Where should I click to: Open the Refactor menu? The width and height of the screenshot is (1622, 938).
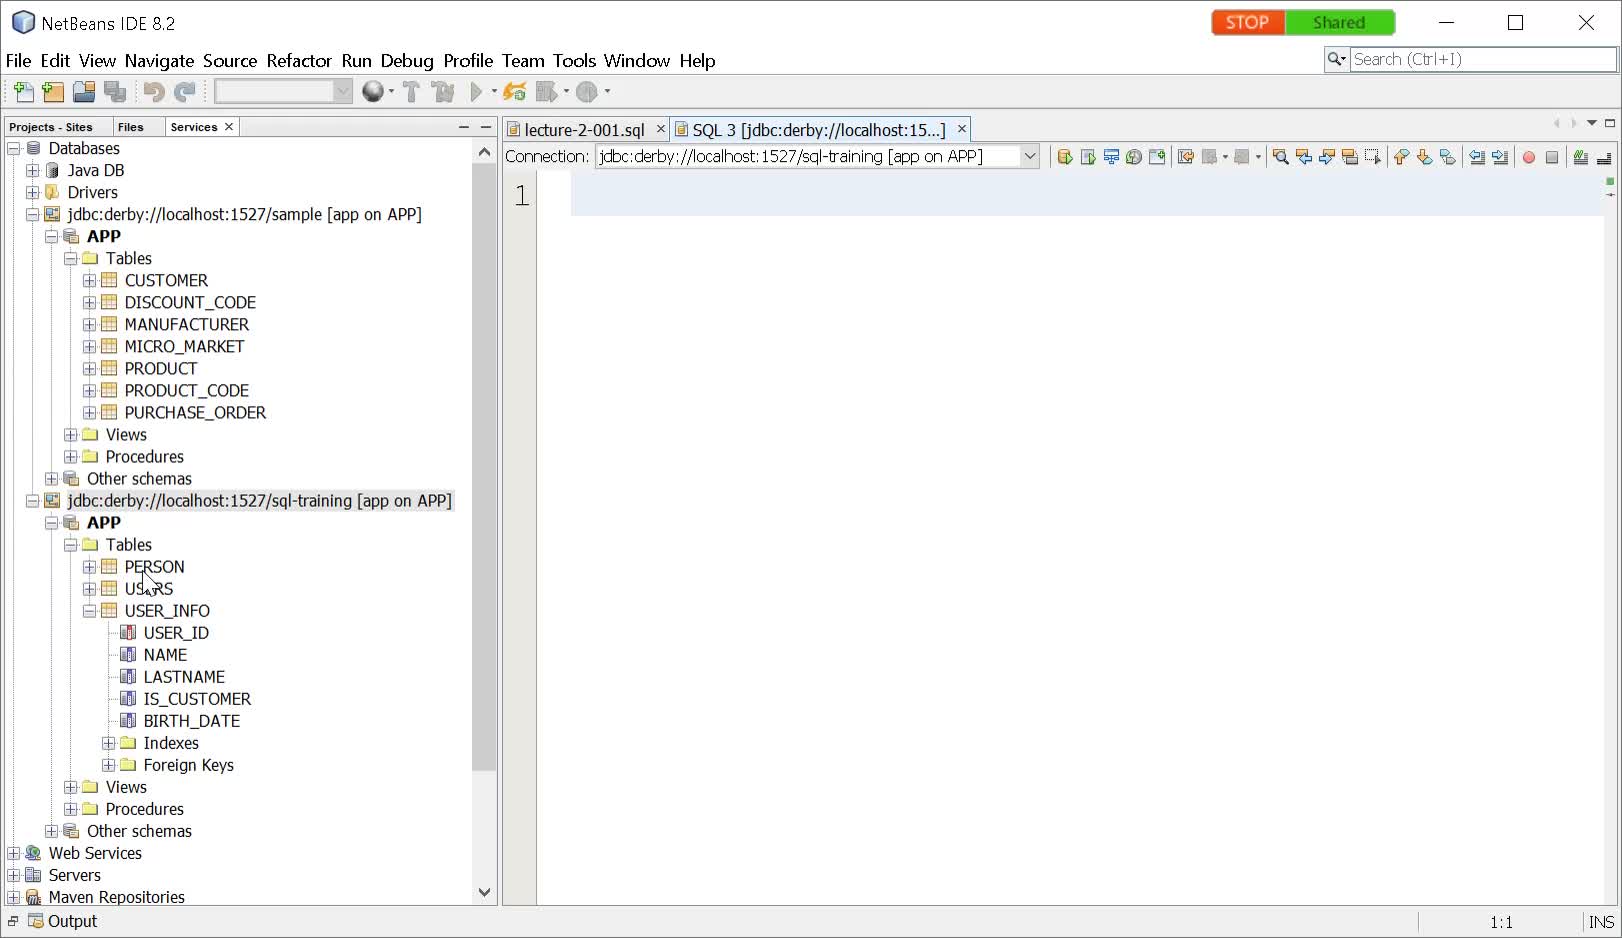click(299, 61)
